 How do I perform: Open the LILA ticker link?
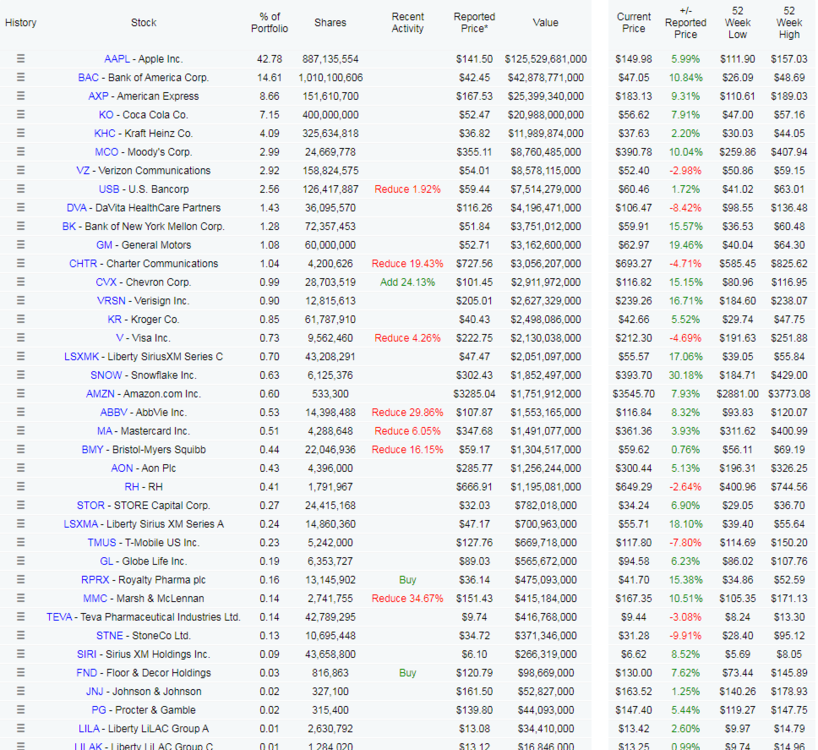coord(89,729)
